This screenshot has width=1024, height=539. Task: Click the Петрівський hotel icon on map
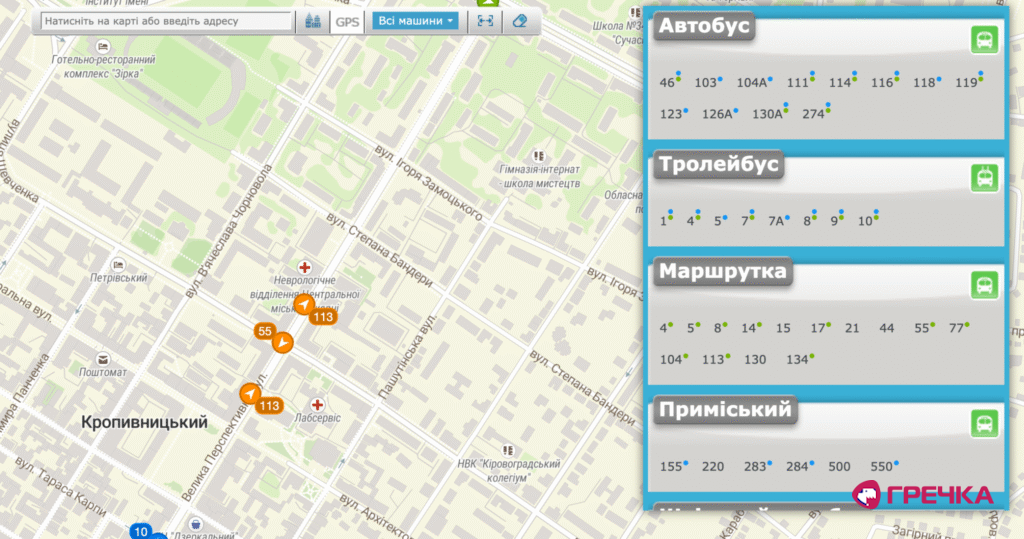click(x=118, y=265)
